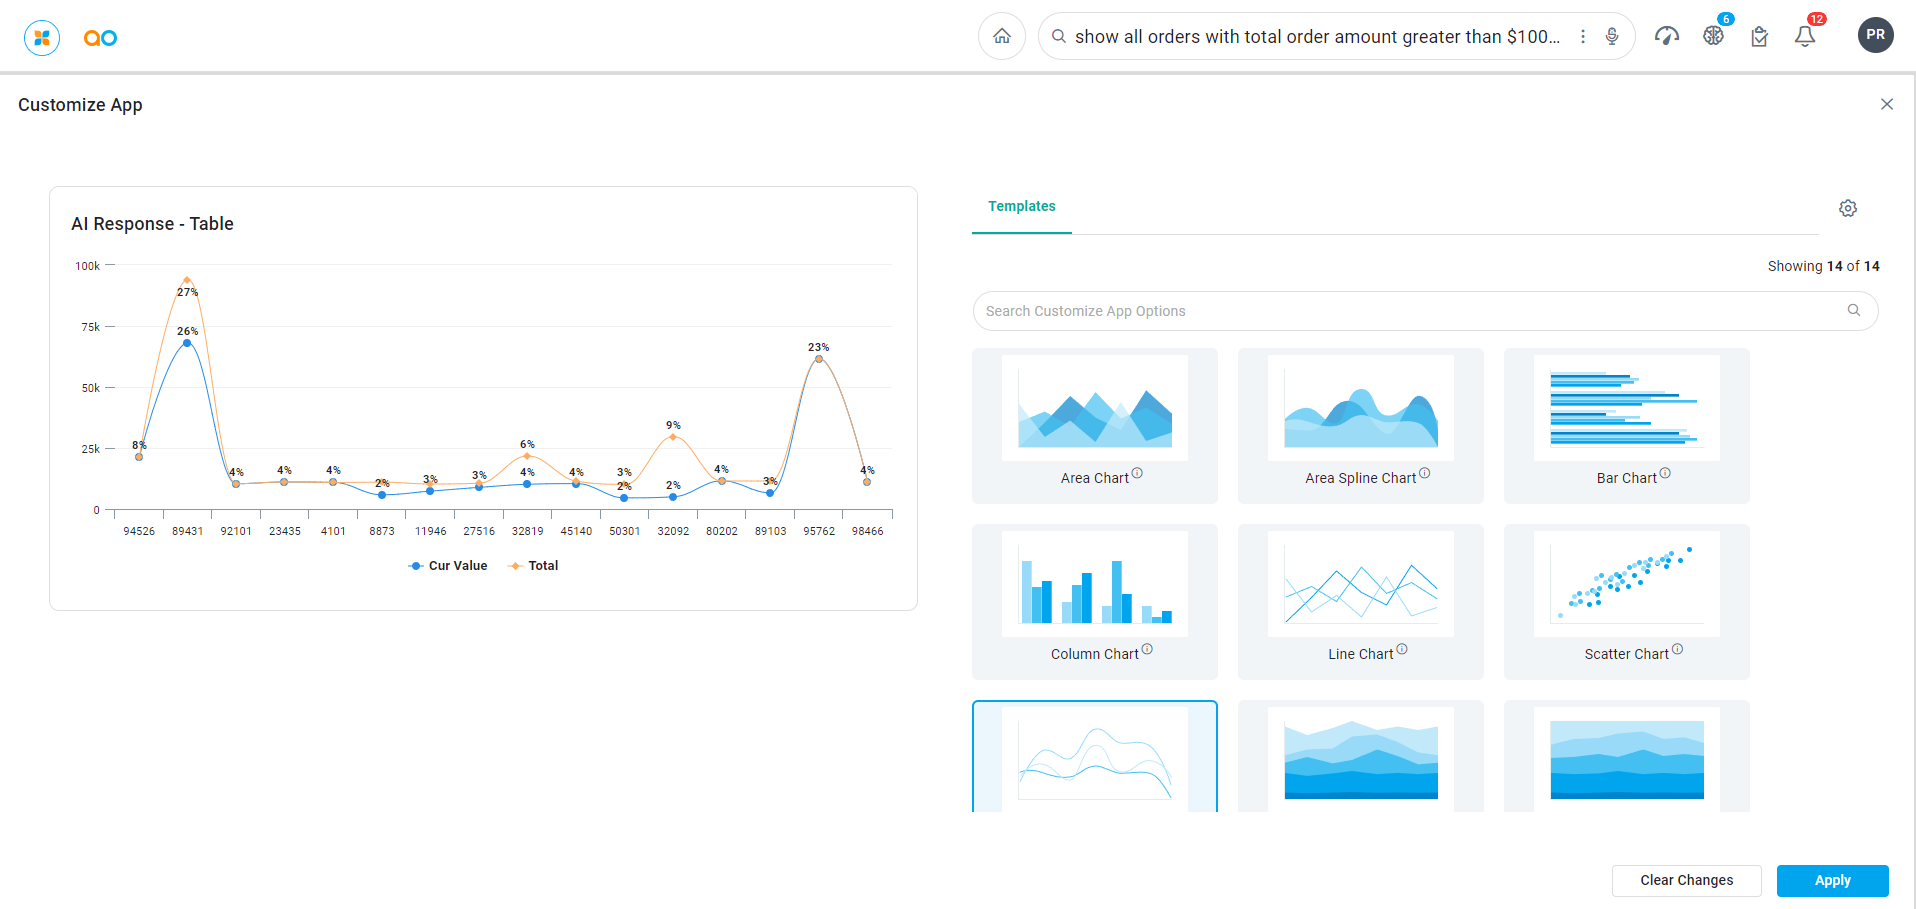
Task: Click the home icon button
Action: point(1001,37)
